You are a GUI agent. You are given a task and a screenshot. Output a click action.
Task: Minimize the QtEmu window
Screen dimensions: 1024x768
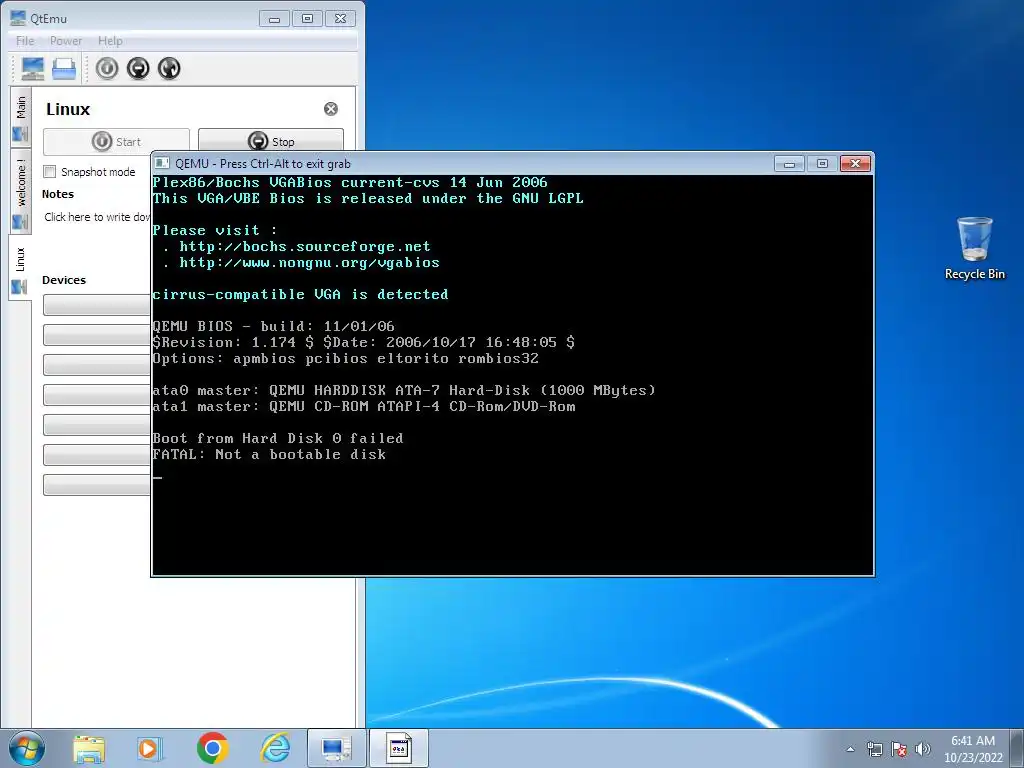pyautogui.click(x=274, y=19)
